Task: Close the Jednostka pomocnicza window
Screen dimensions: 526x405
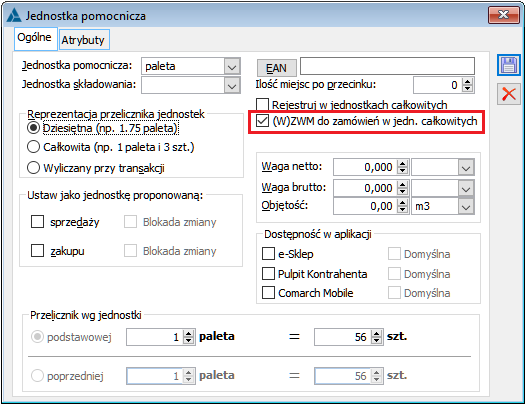Action: (x=504, y=15)
